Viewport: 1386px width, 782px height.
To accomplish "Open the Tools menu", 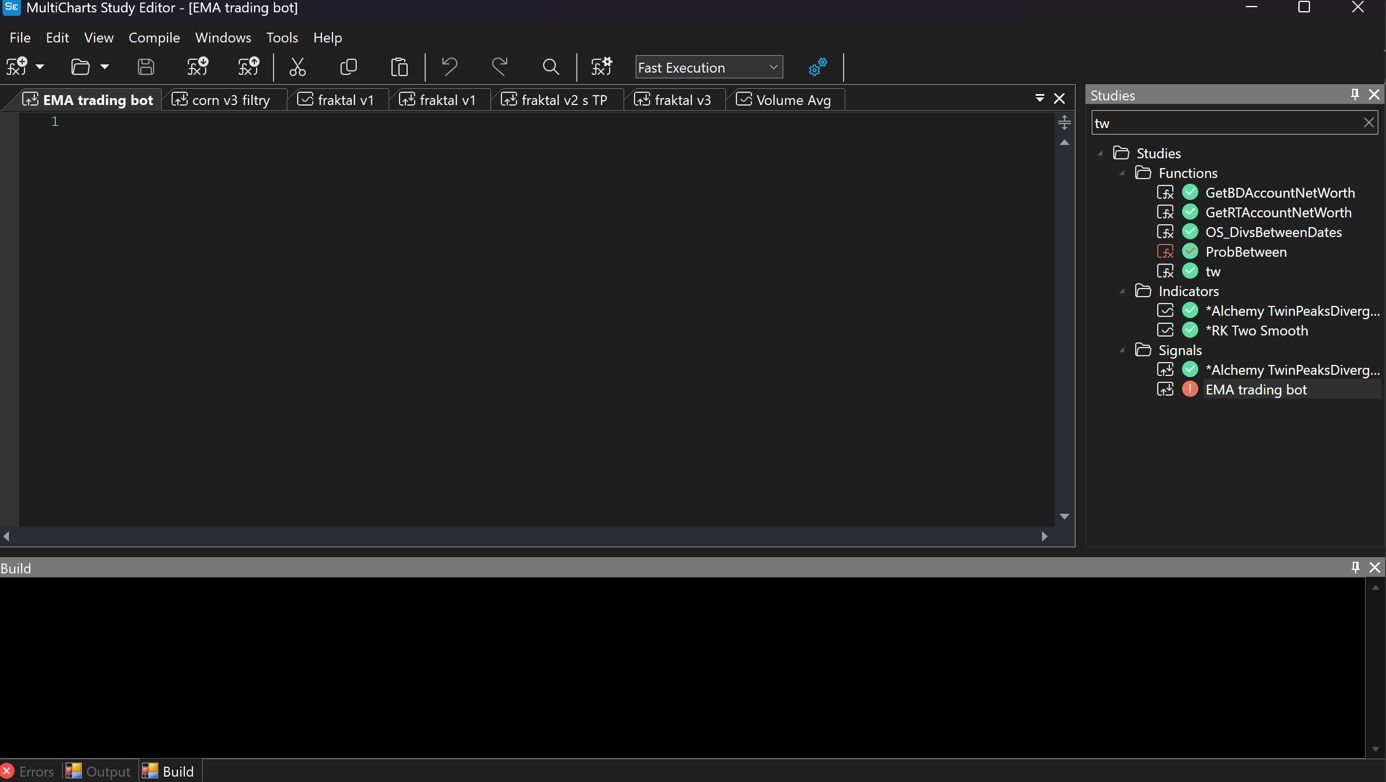I will [282, 38].
